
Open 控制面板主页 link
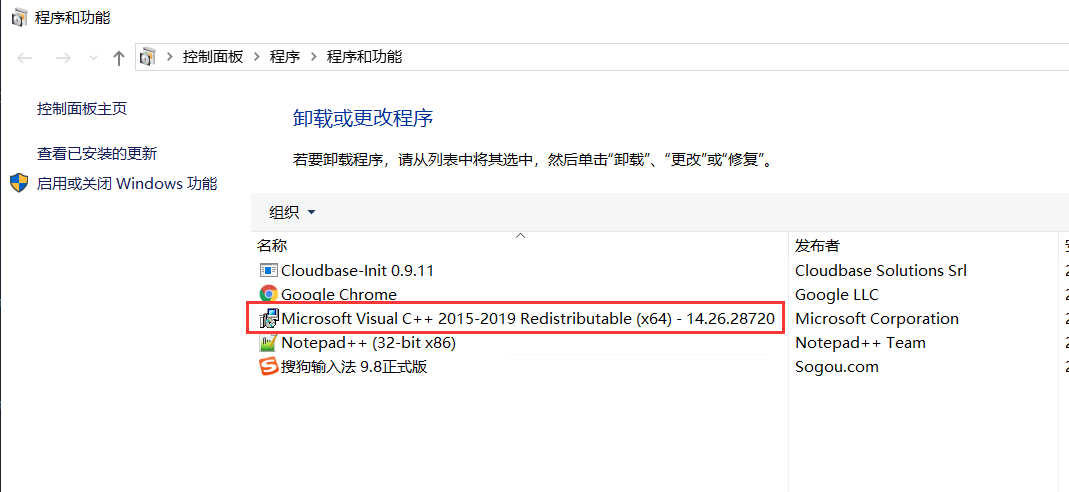click(82, 108)
